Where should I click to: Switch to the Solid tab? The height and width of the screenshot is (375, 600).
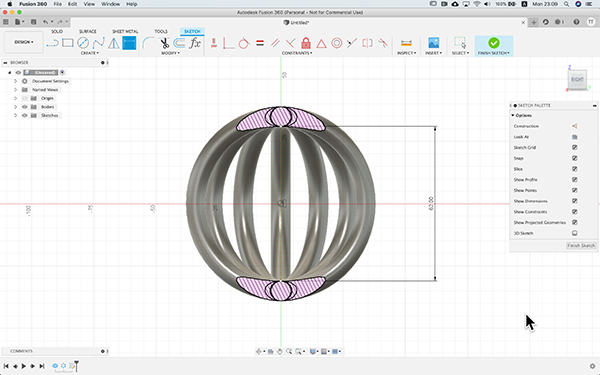click(57, 31)
